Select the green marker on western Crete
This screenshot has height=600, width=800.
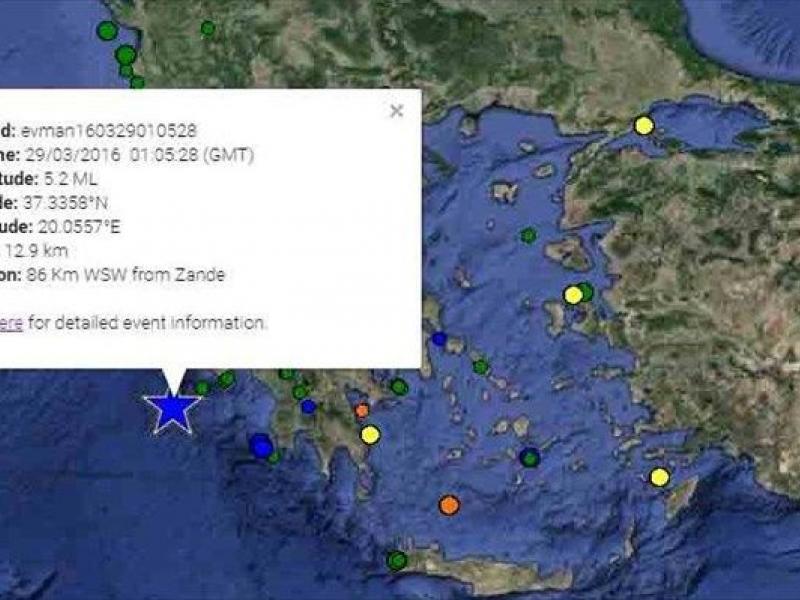pos(398,560)
